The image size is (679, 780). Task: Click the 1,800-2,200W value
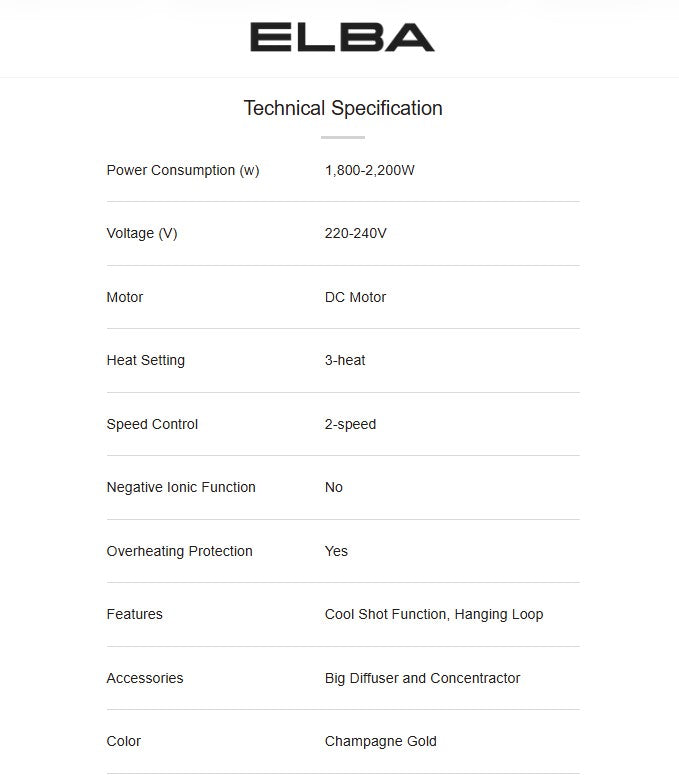coord(370,170)
